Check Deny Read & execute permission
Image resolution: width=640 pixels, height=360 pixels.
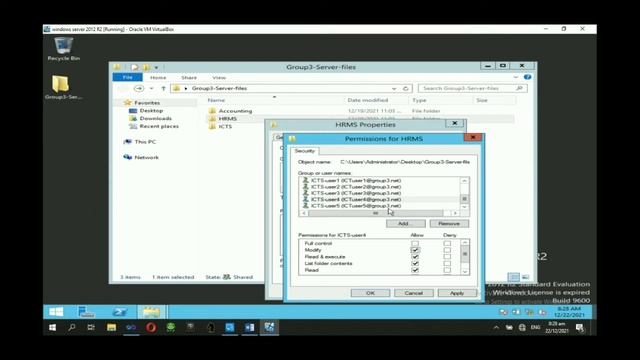pos(447,257)
